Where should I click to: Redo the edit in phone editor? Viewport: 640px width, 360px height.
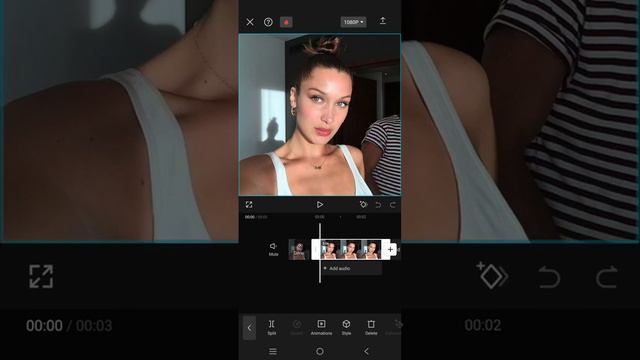click(x=393, y=204)
